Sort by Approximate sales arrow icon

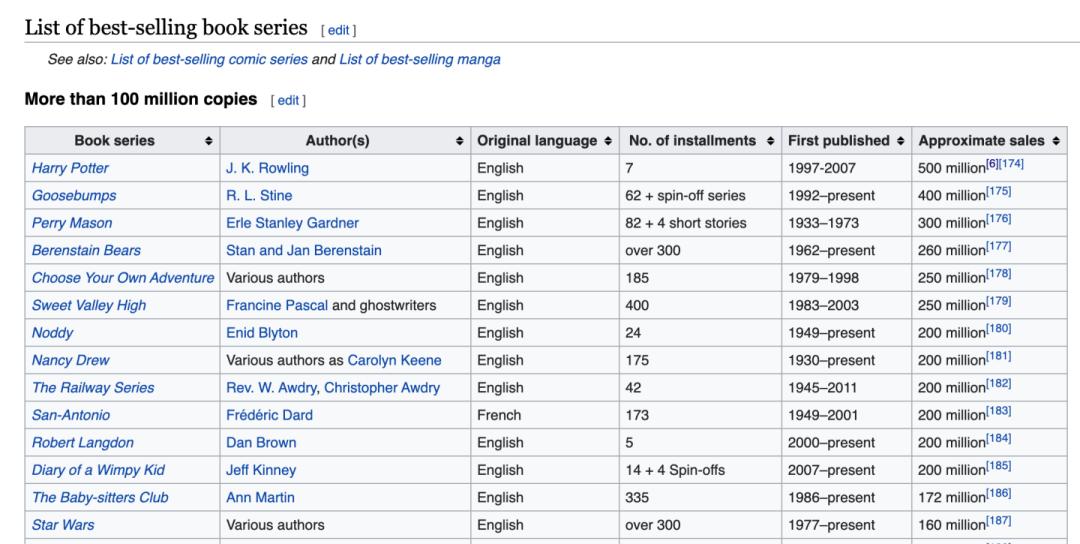coord(1055,141)
